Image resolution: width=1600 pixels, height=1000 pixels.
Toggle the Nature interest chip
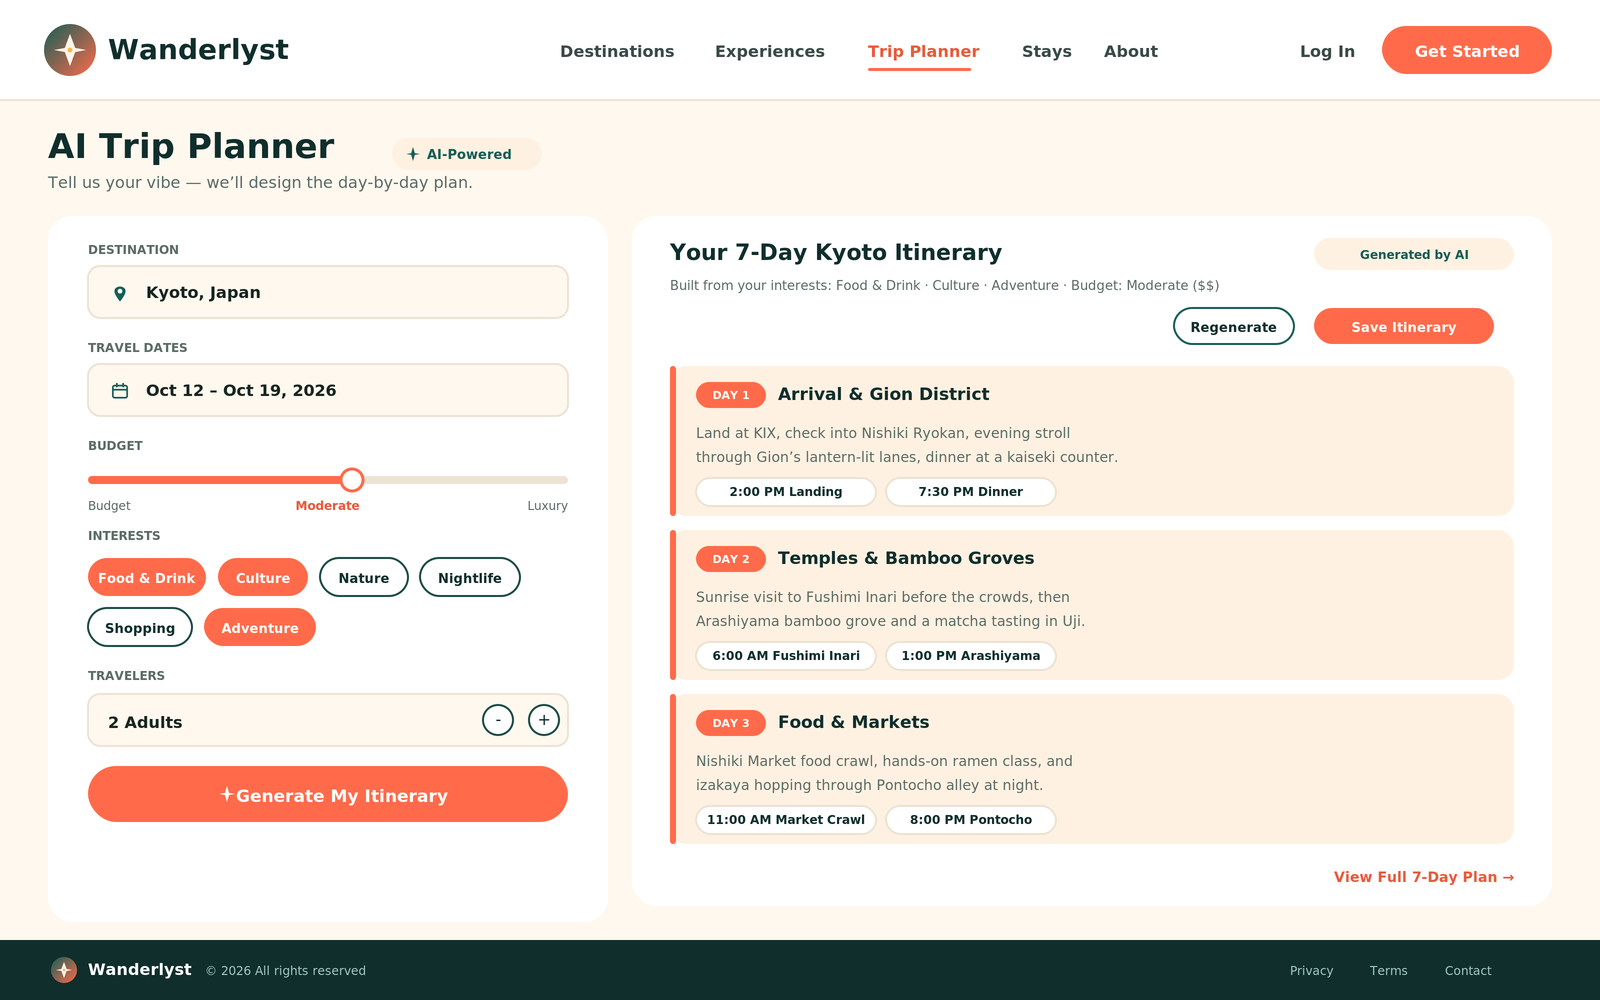[364, 578]
